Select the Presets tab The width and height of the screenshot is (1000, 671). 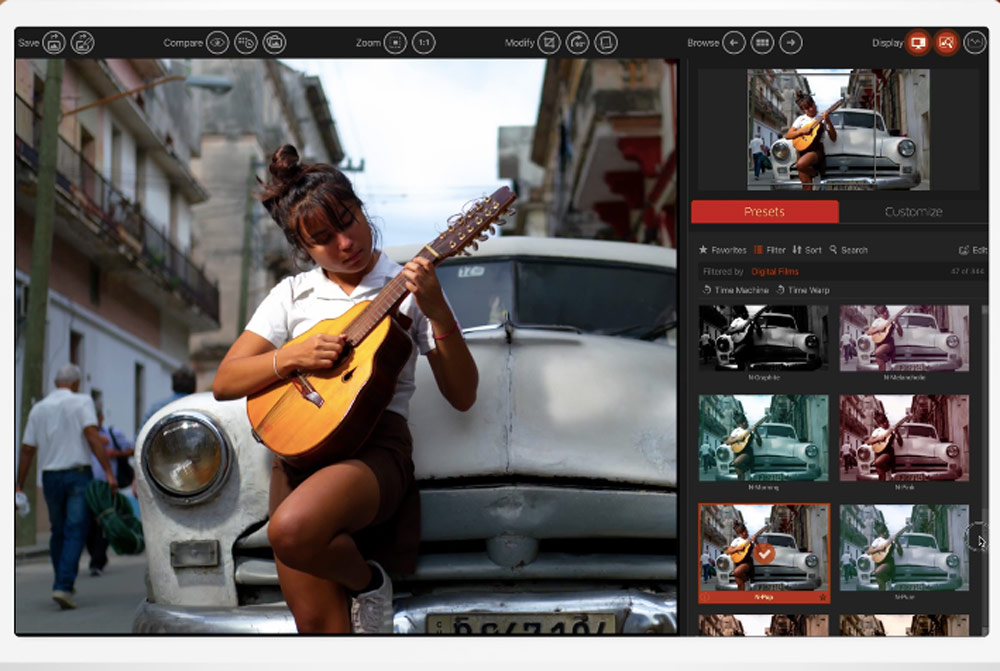(764, 211)
